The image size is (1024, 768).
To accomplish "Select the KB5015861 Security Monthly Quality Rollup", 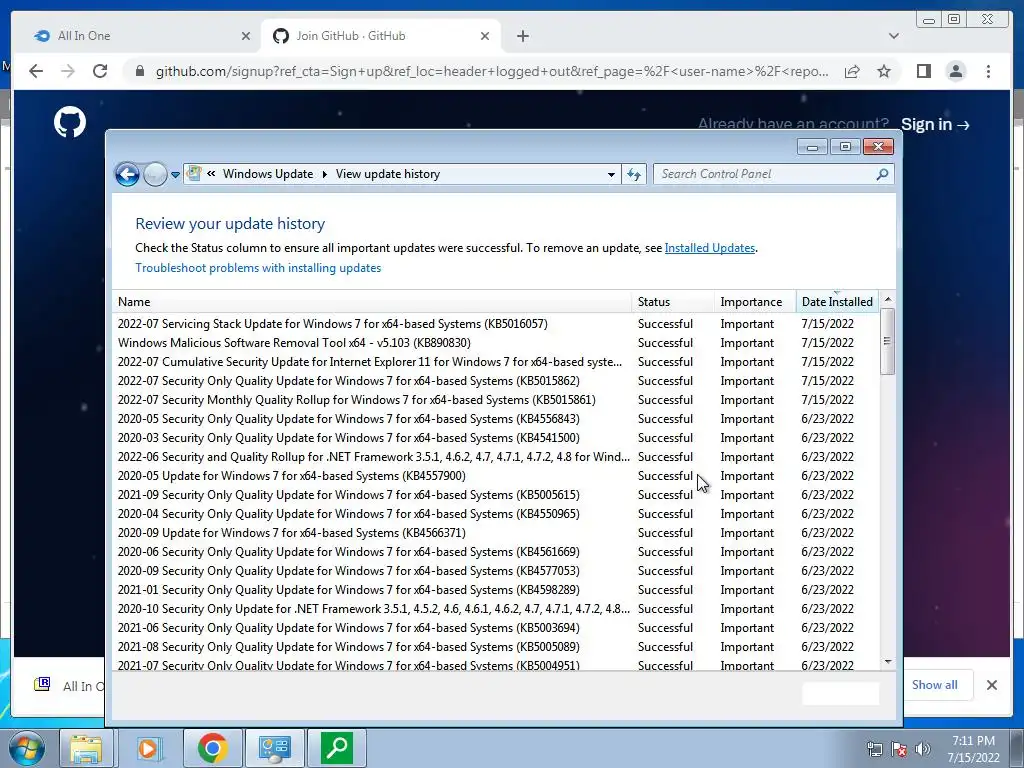I will [x=495, y=400].
